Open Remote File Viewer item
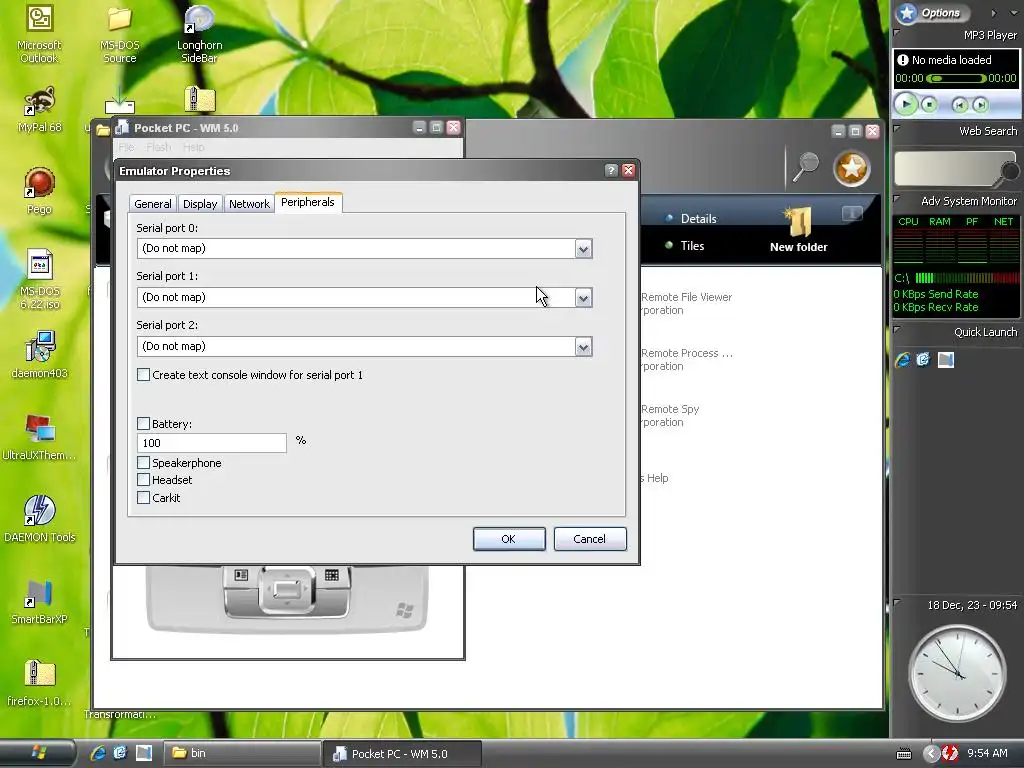Image resolution: width=1024 pixels, height=768 pixels. (x=686, y=303)
